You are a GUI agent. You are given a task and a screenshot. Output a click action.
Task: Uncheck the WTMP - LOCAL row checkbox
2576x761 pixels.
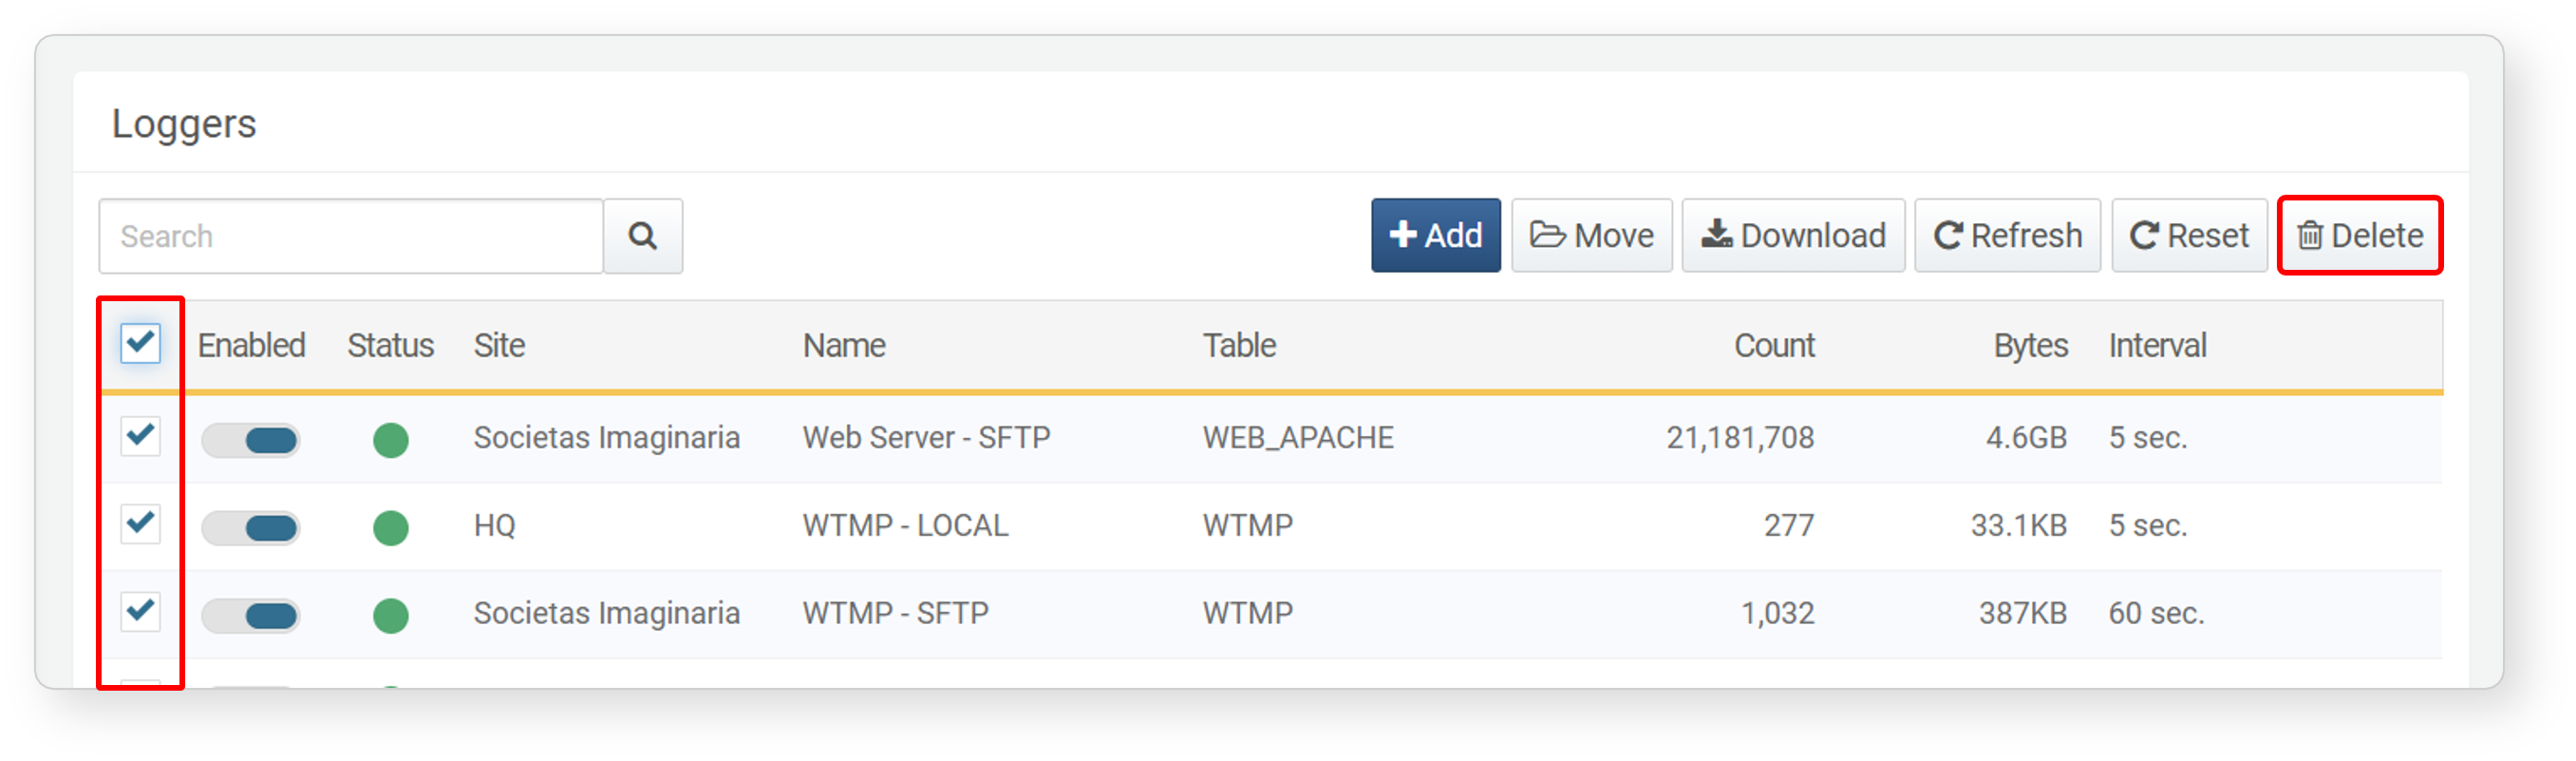tap(141, 523)
